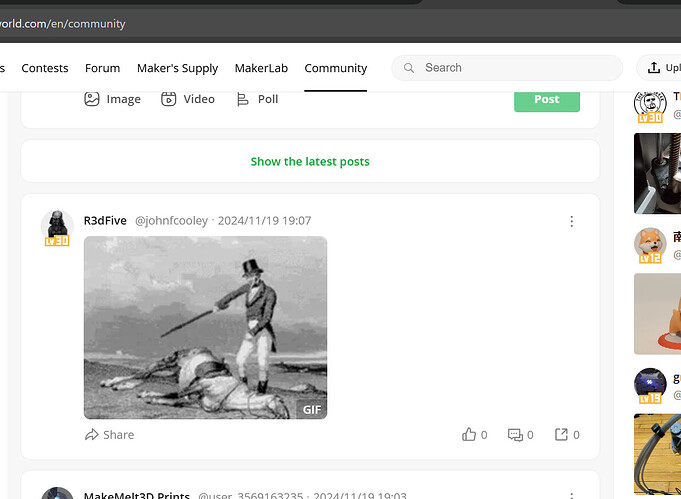Open sidebar orange fox model image

pos(658,314)
